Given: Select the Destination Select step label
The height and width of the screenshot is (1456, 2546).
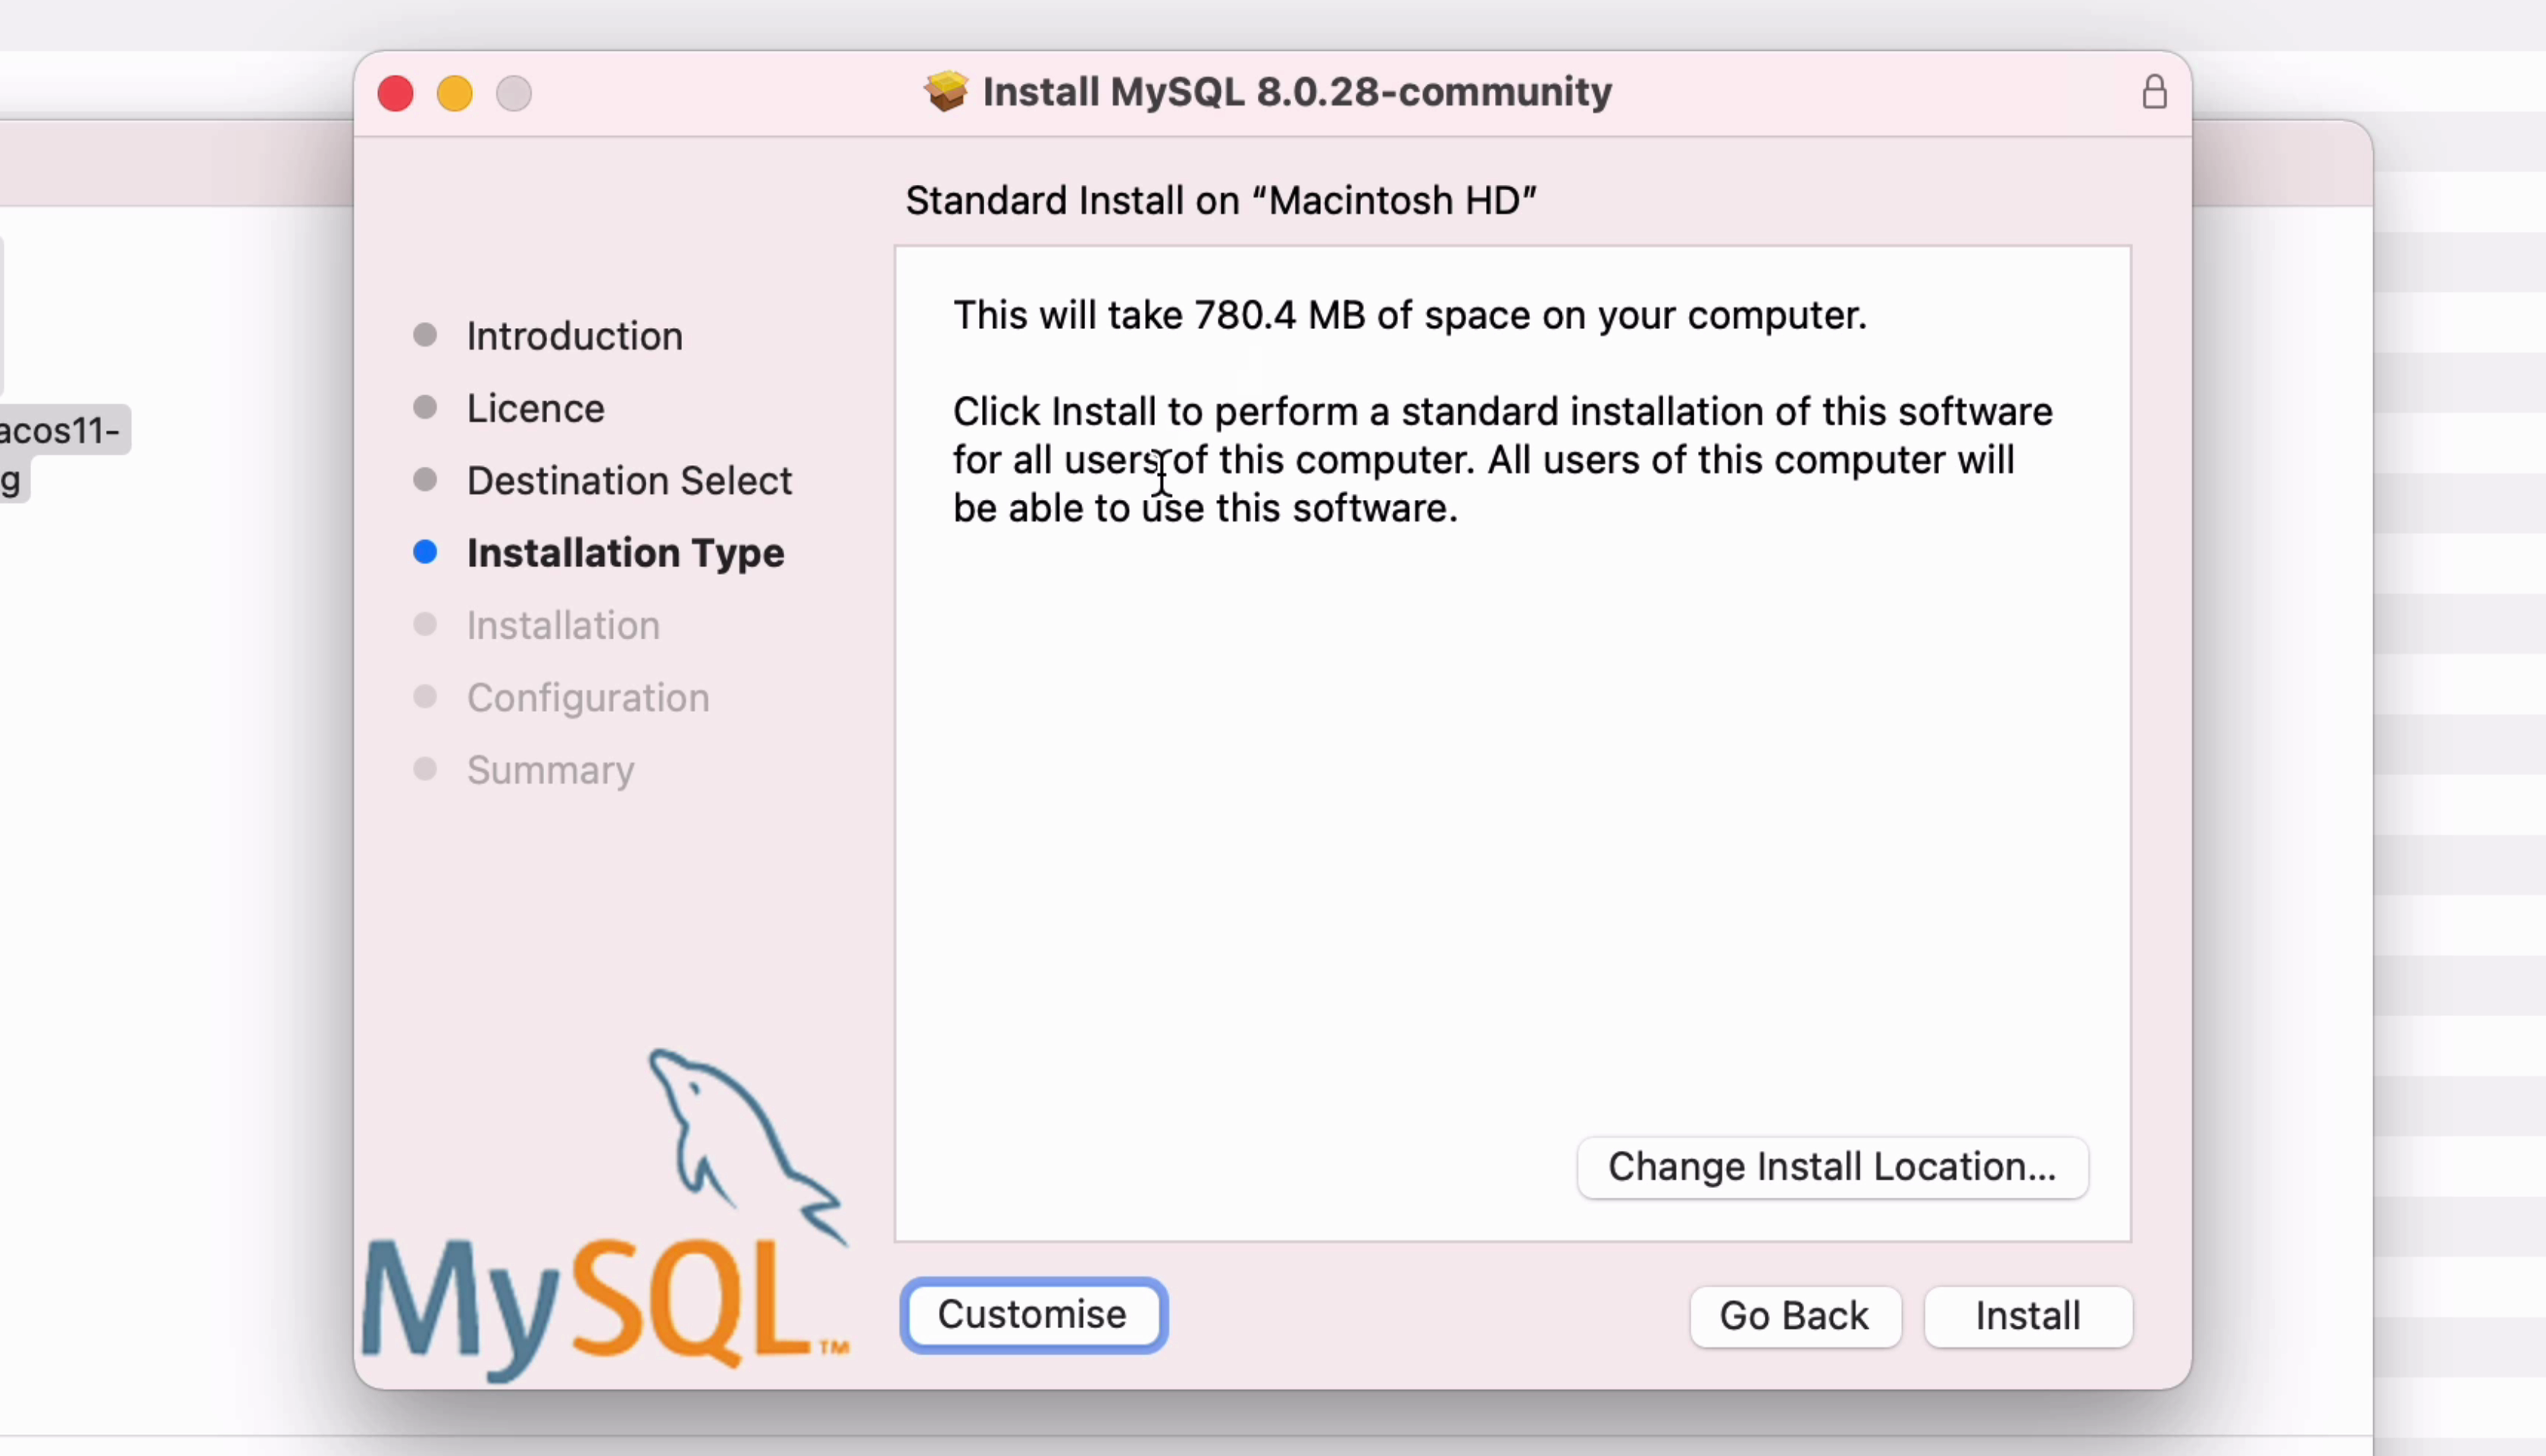Looking at the screenshot, I should (629, 481).
